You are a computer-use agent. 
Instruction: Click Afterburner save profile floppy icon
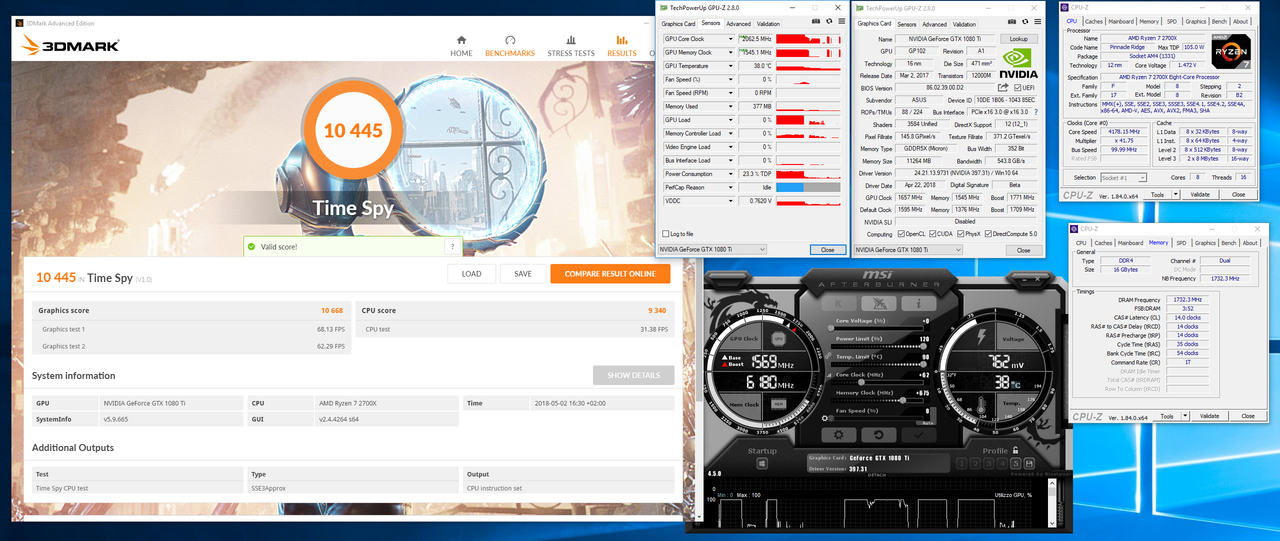tap(1029, 464)
